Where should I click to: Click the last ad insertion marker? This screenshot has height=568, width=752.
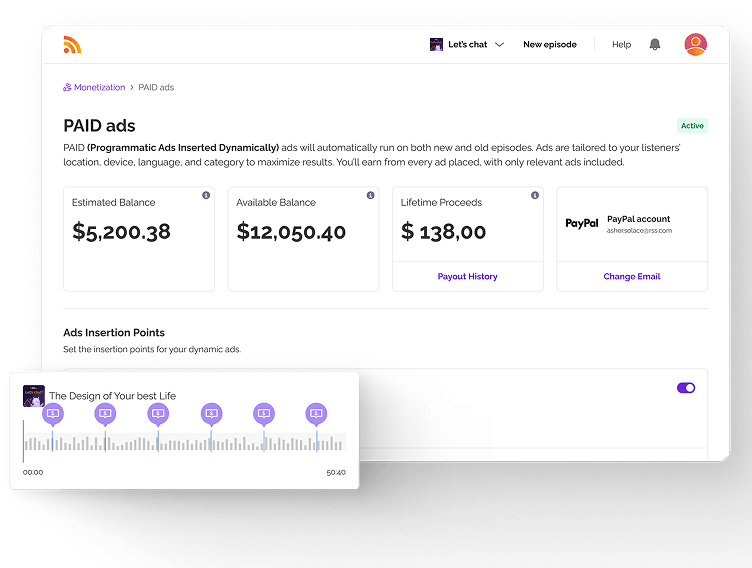pos(316,413)
